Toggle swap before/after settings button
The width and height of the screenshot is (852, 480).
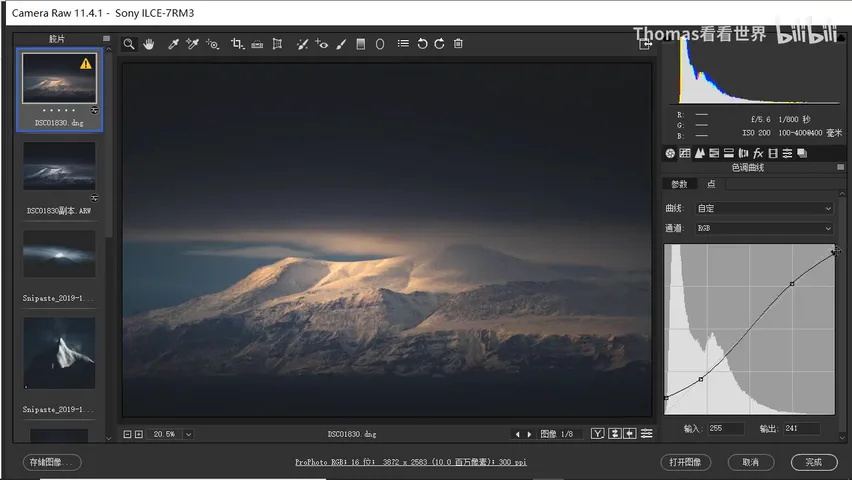pyautogui.click(x=615, y=433)
